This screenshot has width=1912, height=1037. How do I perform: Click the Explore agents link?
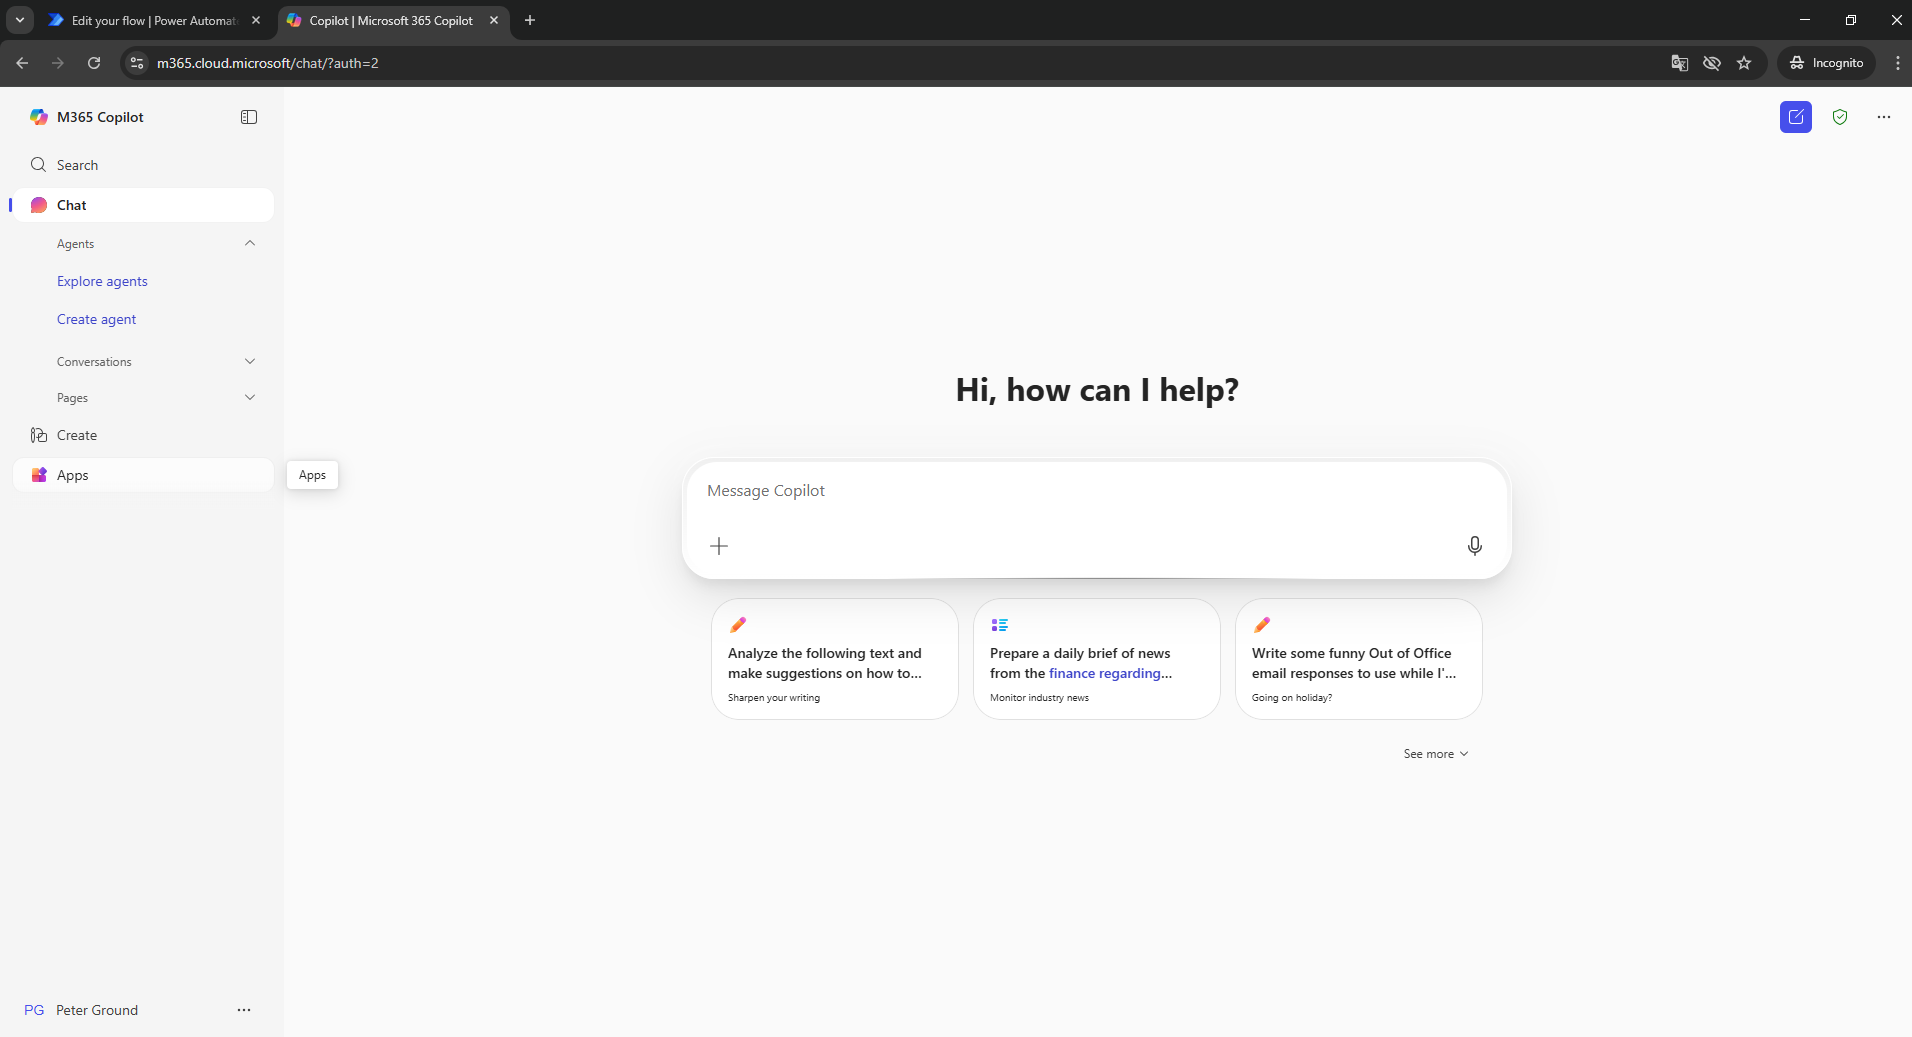coord(102,281)
